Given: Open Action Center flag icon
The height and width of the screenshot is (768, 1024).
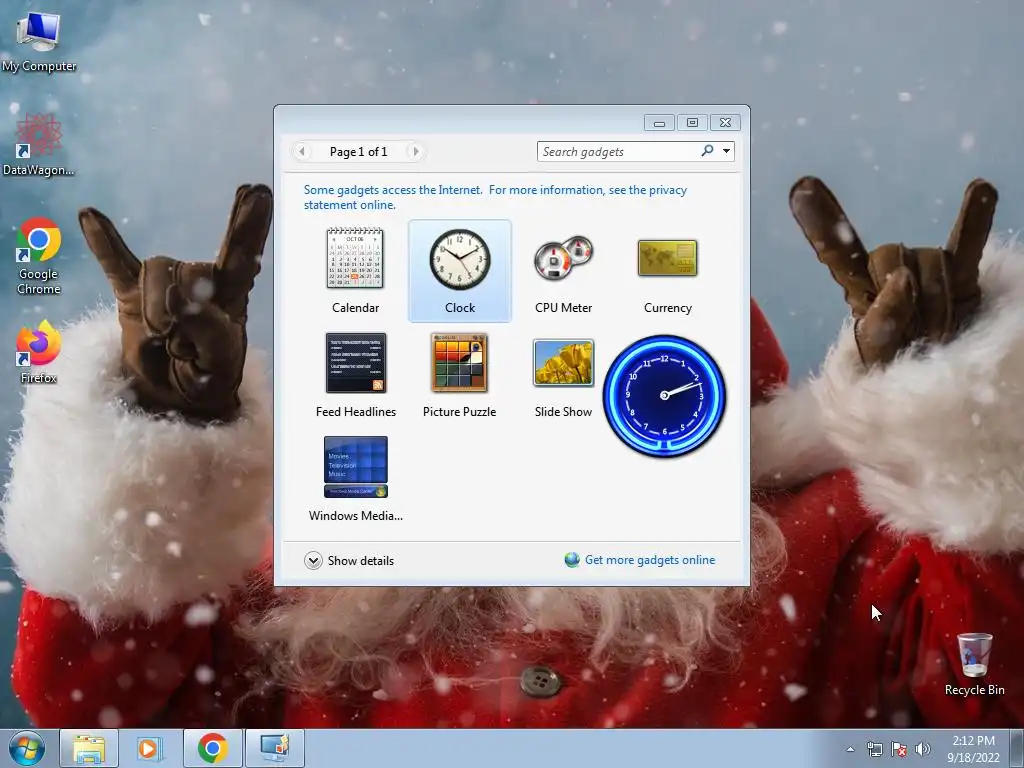Looking at the screenshot, I should pyautogui.click(x=899, y=749).
